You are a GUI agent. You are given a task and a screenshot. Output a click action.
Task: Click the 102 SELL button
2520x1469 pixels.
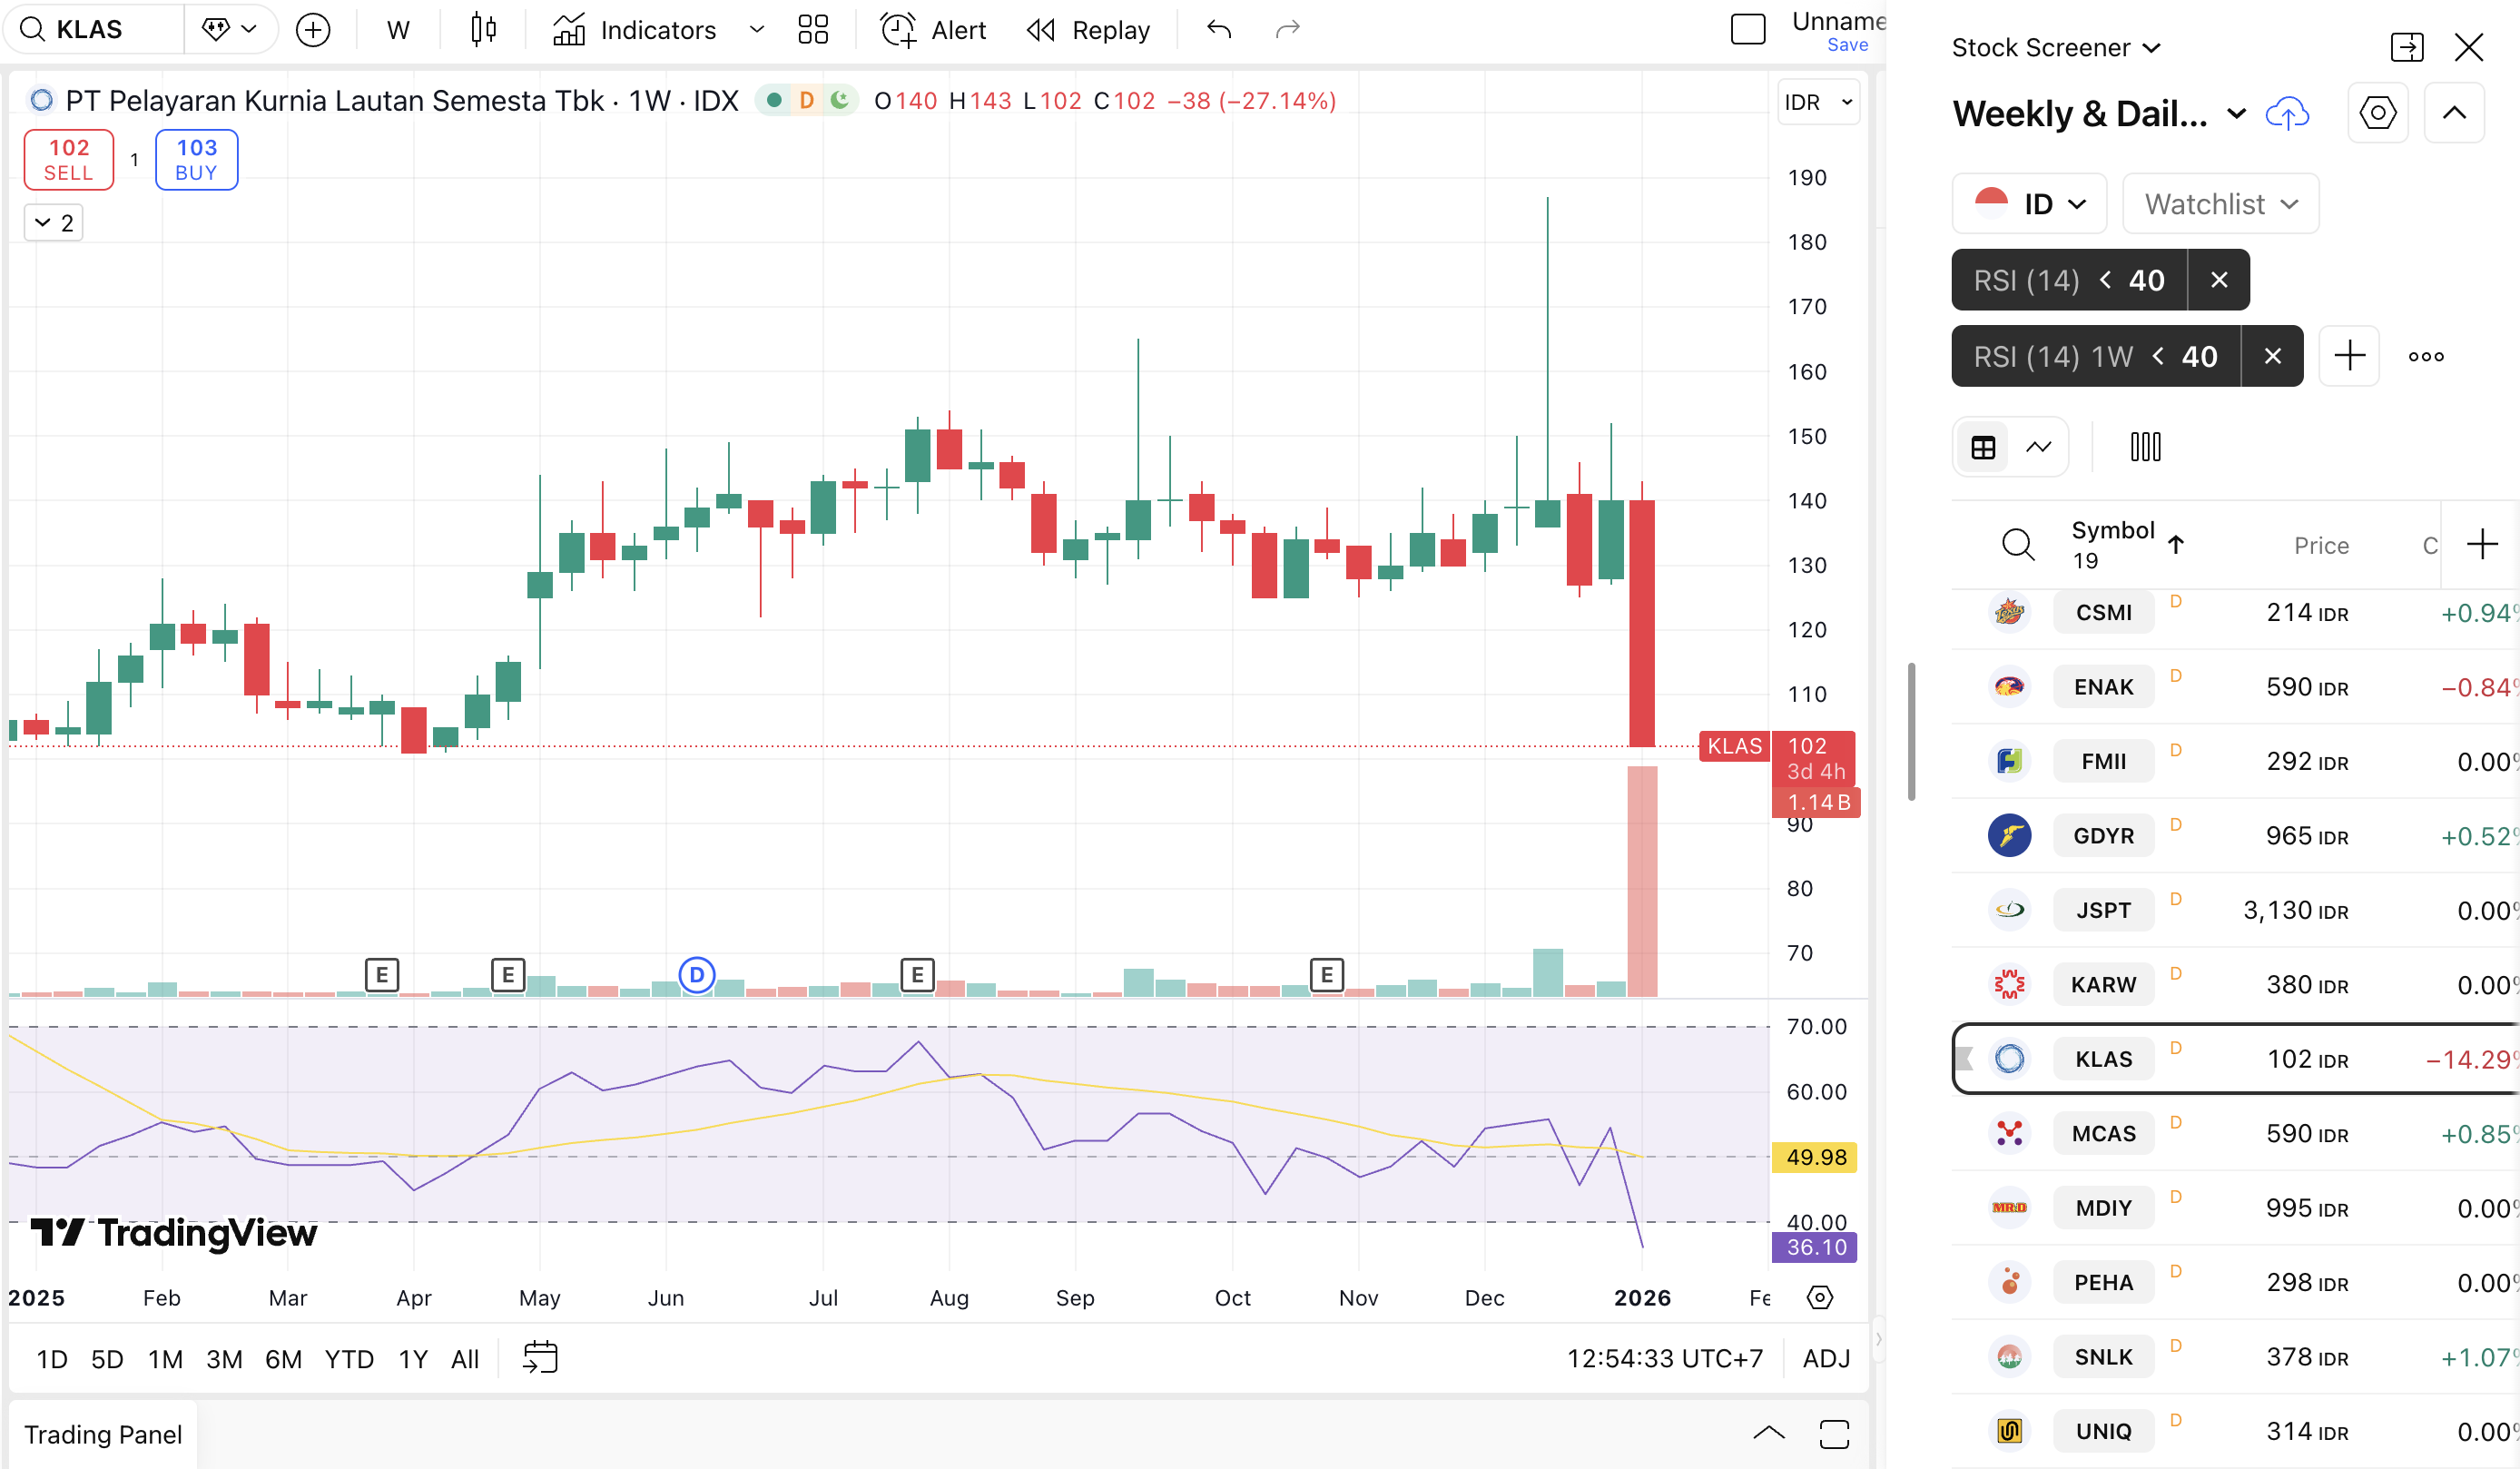coord(68,159)
